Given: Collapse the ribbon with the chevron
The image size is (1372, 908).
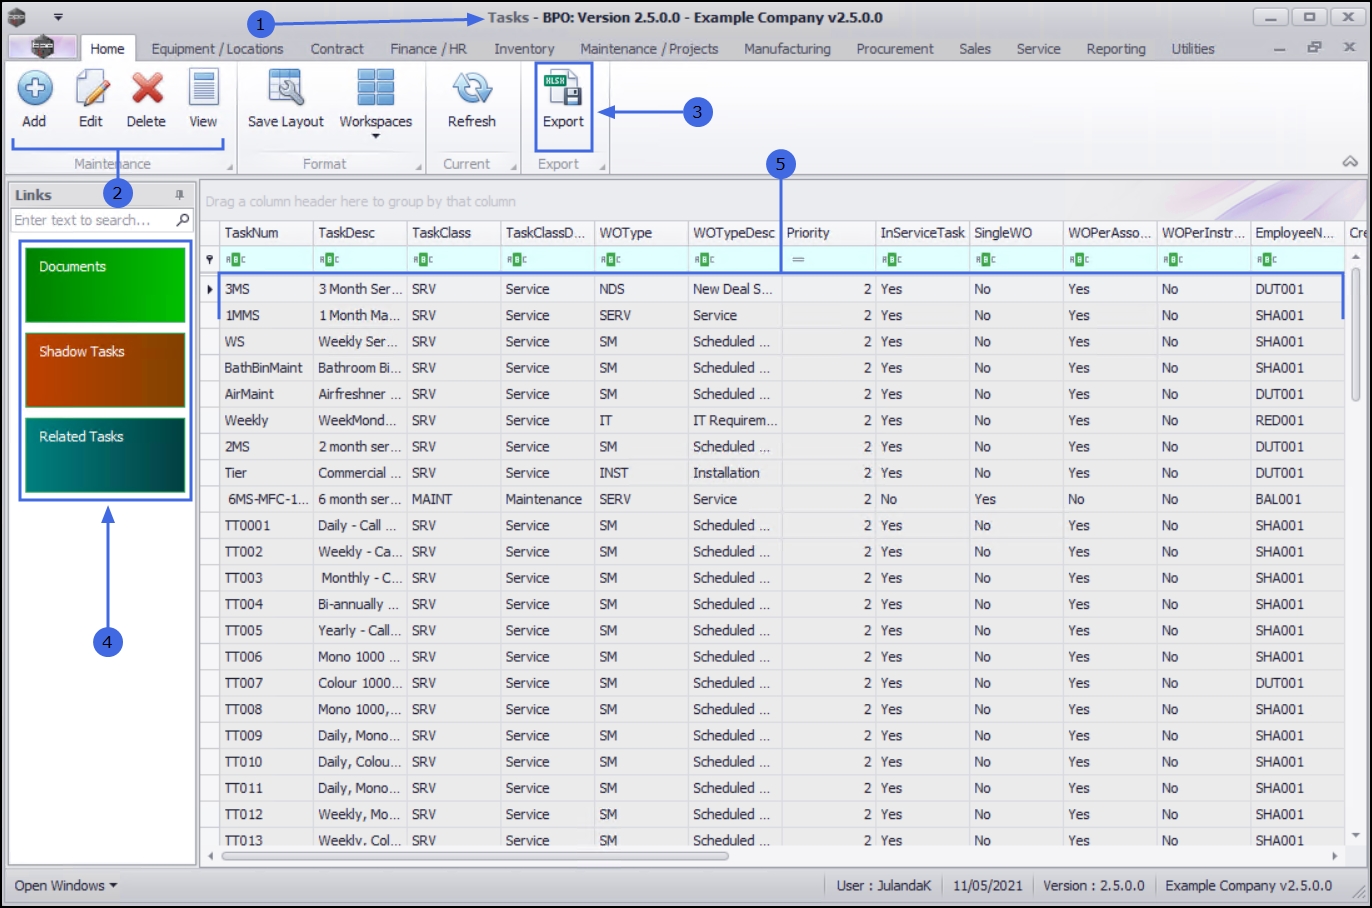Looking at the screenshot, I should (x=1349, y=162).
